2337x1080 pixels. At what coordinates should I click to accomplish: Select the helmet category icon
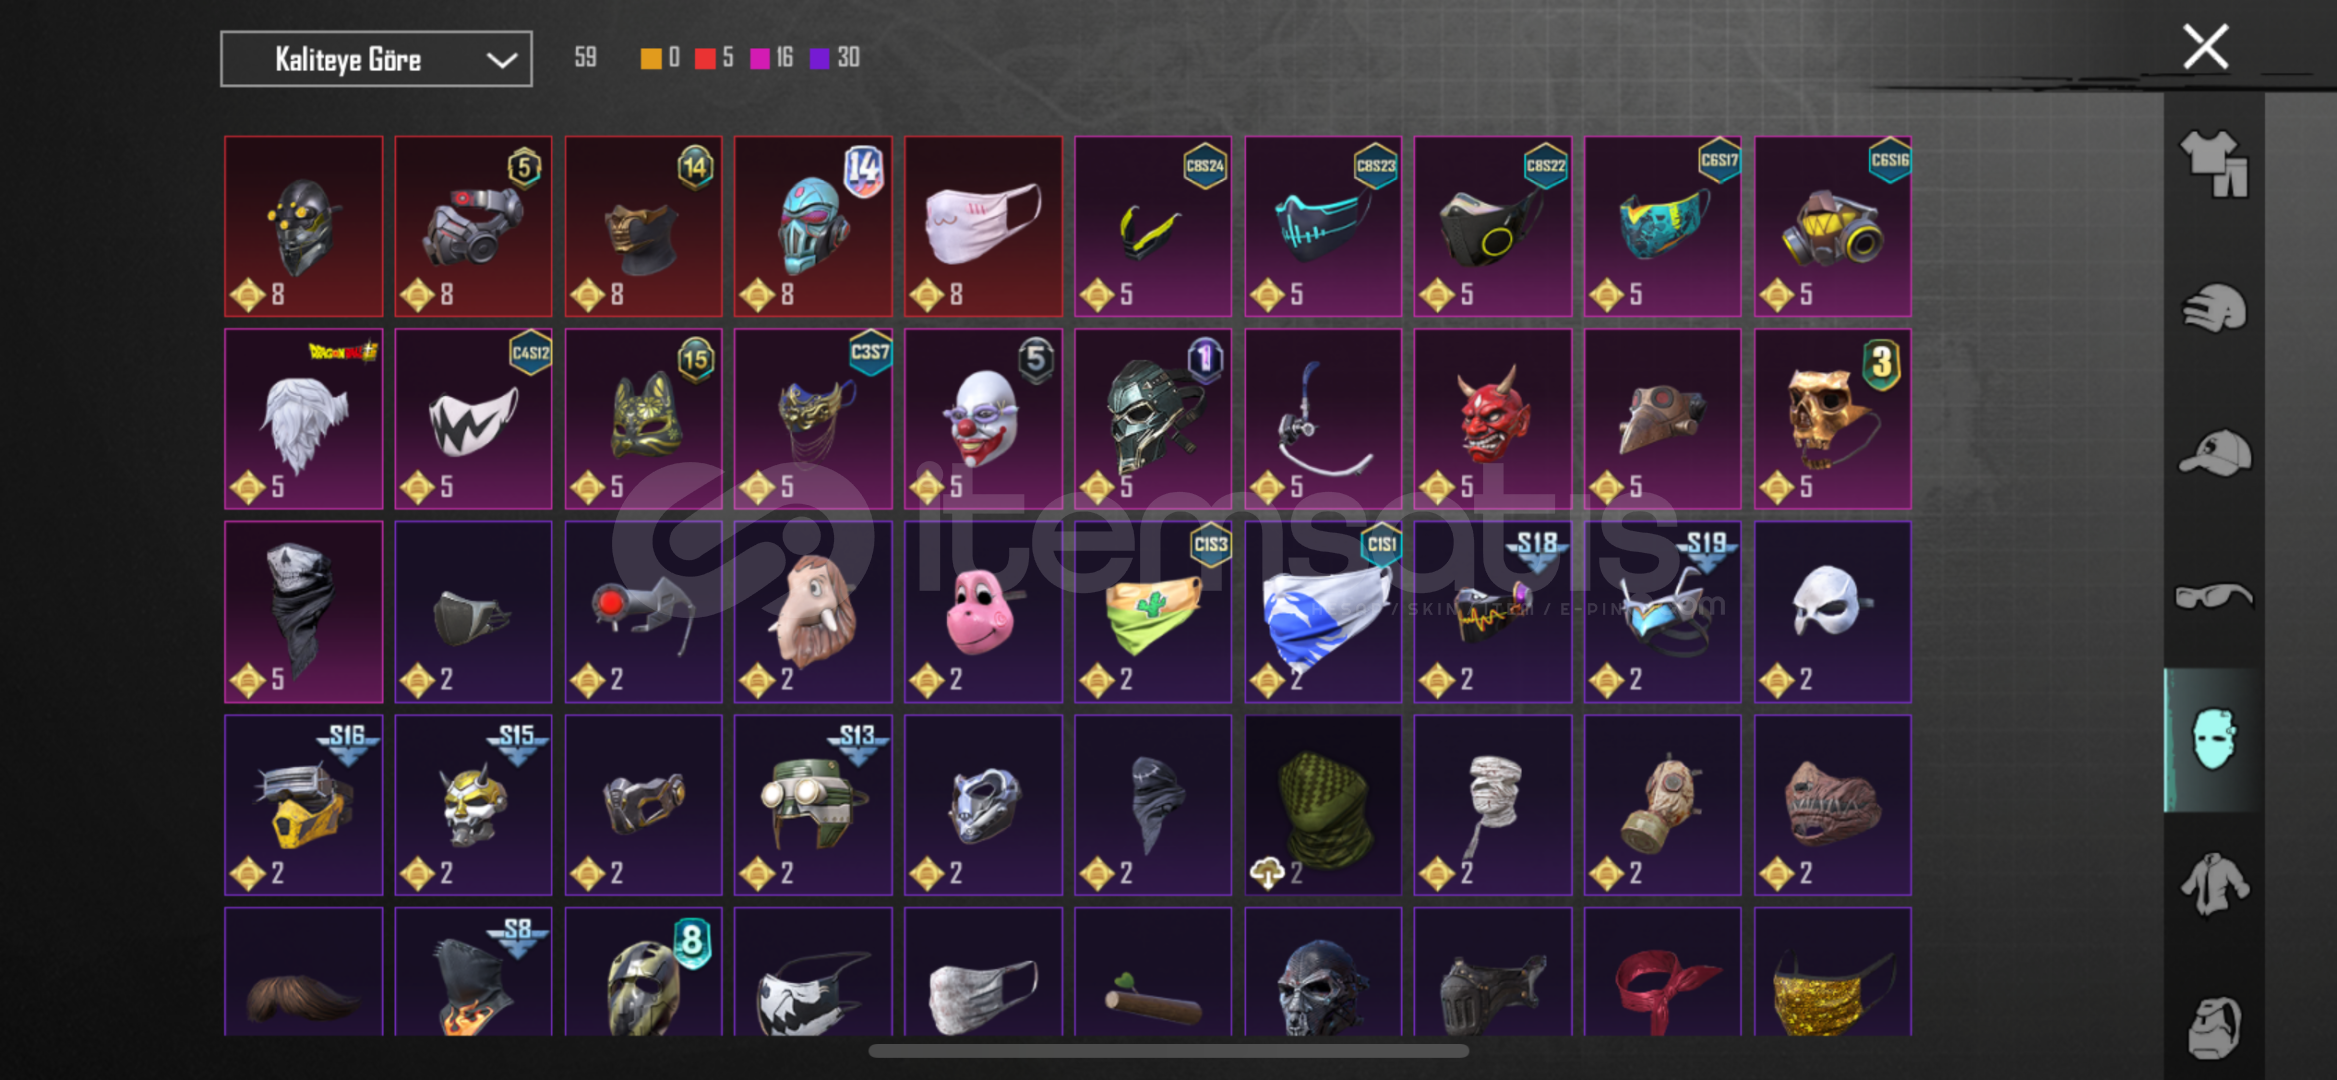tap(2213, 308)
